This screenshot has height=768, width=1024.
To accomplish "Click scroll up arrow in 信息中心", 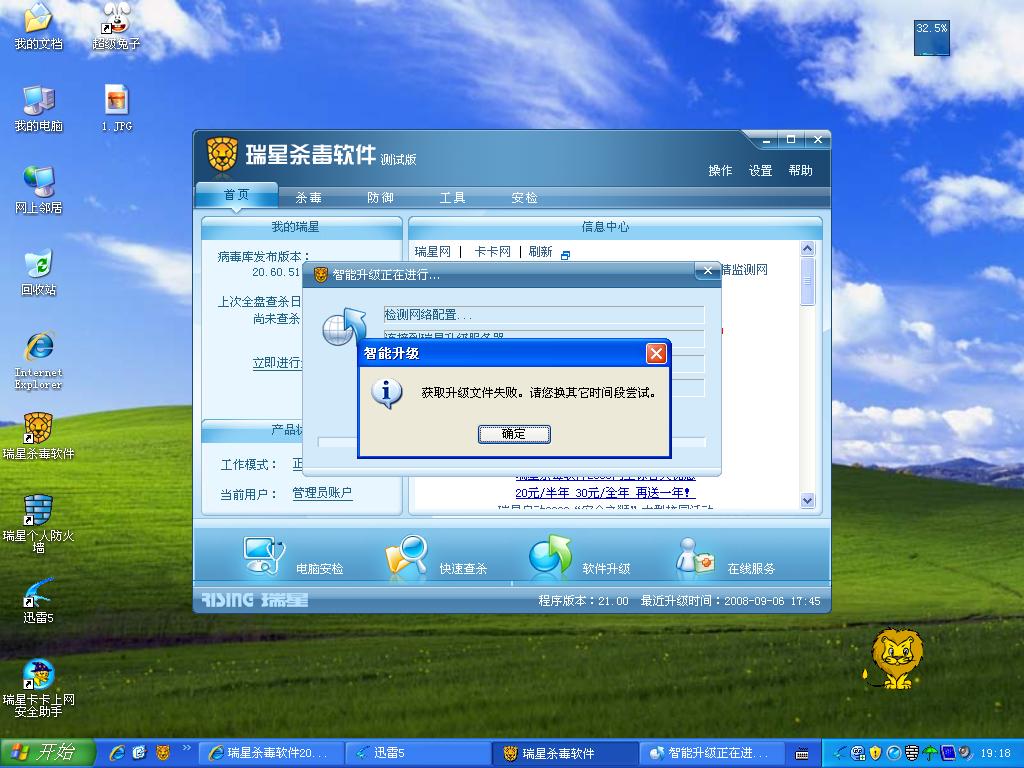I will (x=807, y=249).
